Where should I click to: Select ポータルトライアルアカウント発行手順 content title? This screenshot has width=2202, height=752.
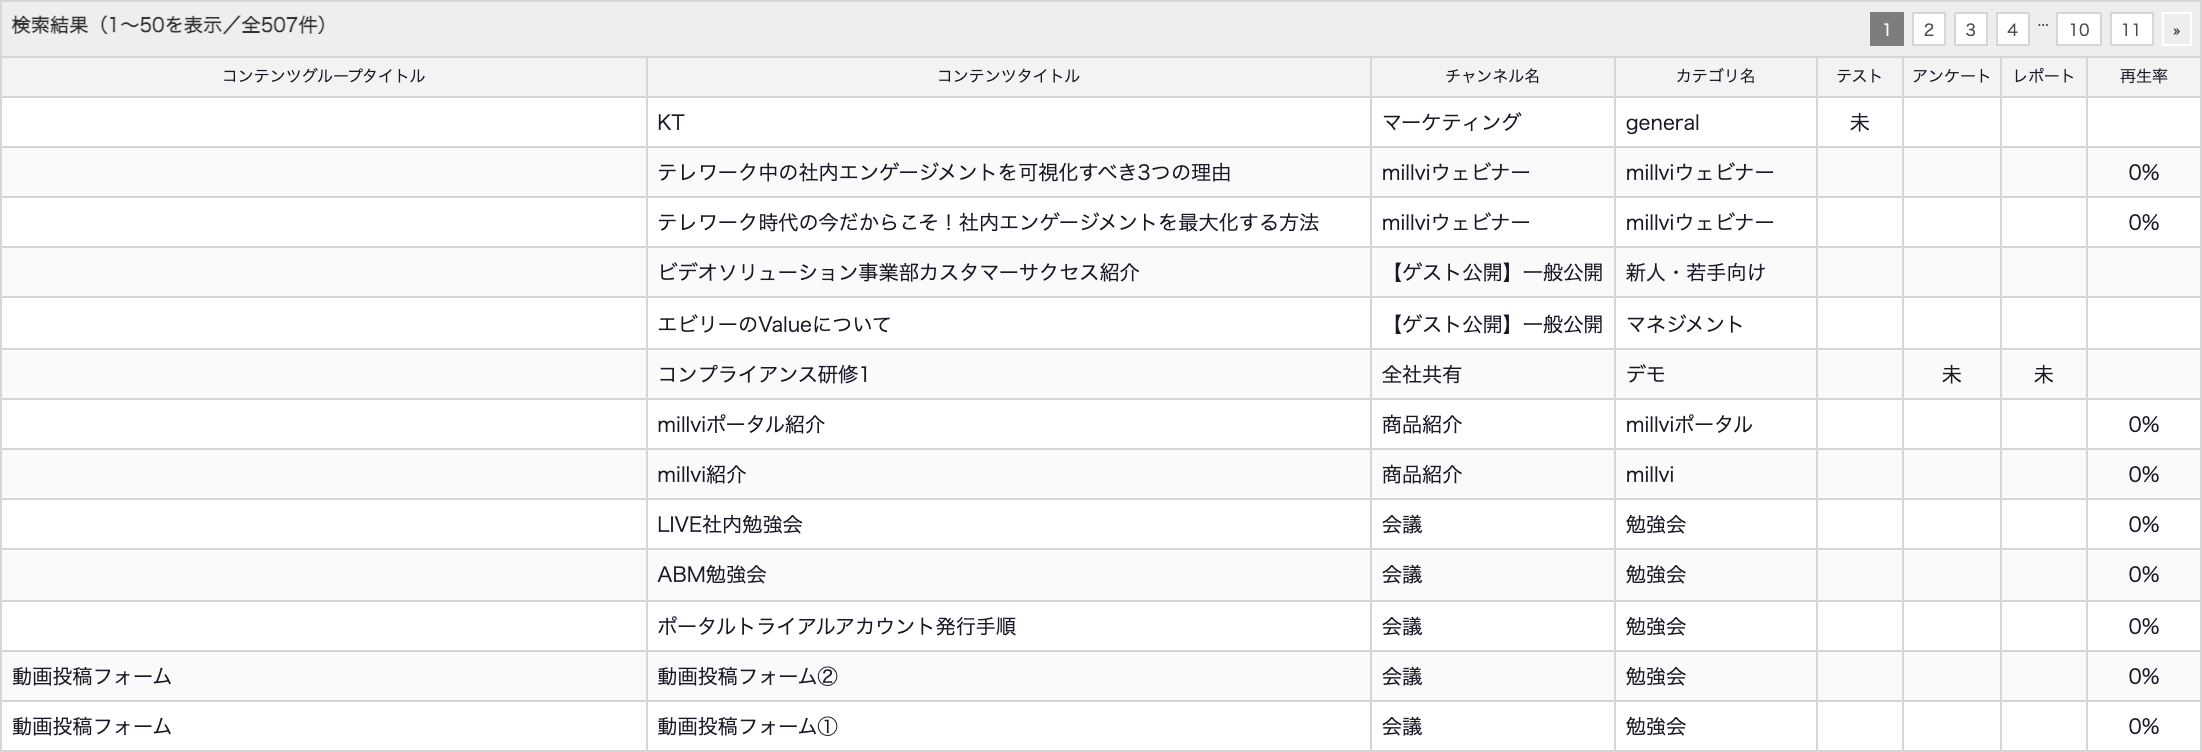click(836, 626)
